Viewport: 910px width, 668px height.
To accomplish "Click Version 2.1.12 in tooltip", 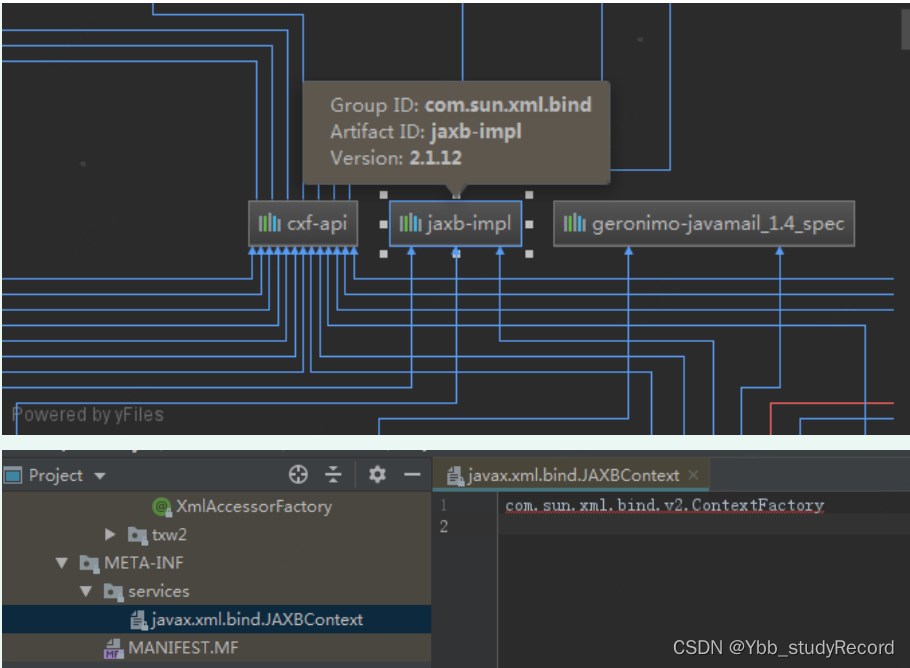I will point(396,158).
